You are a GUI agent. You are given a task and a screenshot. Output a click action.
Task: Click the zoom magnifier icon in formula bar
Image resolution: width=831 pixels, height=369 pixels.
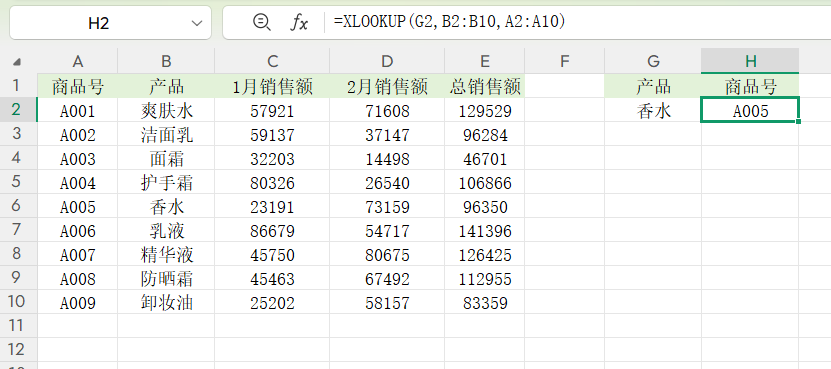262,22
